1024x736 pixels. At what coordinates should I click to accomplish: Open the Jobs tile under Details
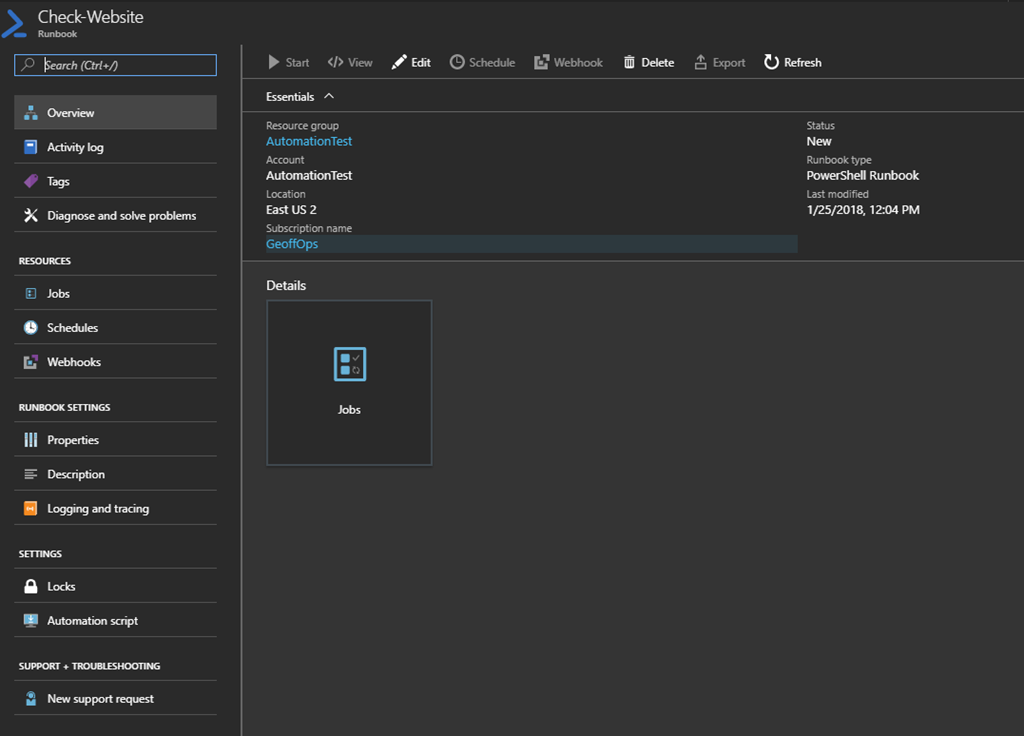(x=349, y=382)
